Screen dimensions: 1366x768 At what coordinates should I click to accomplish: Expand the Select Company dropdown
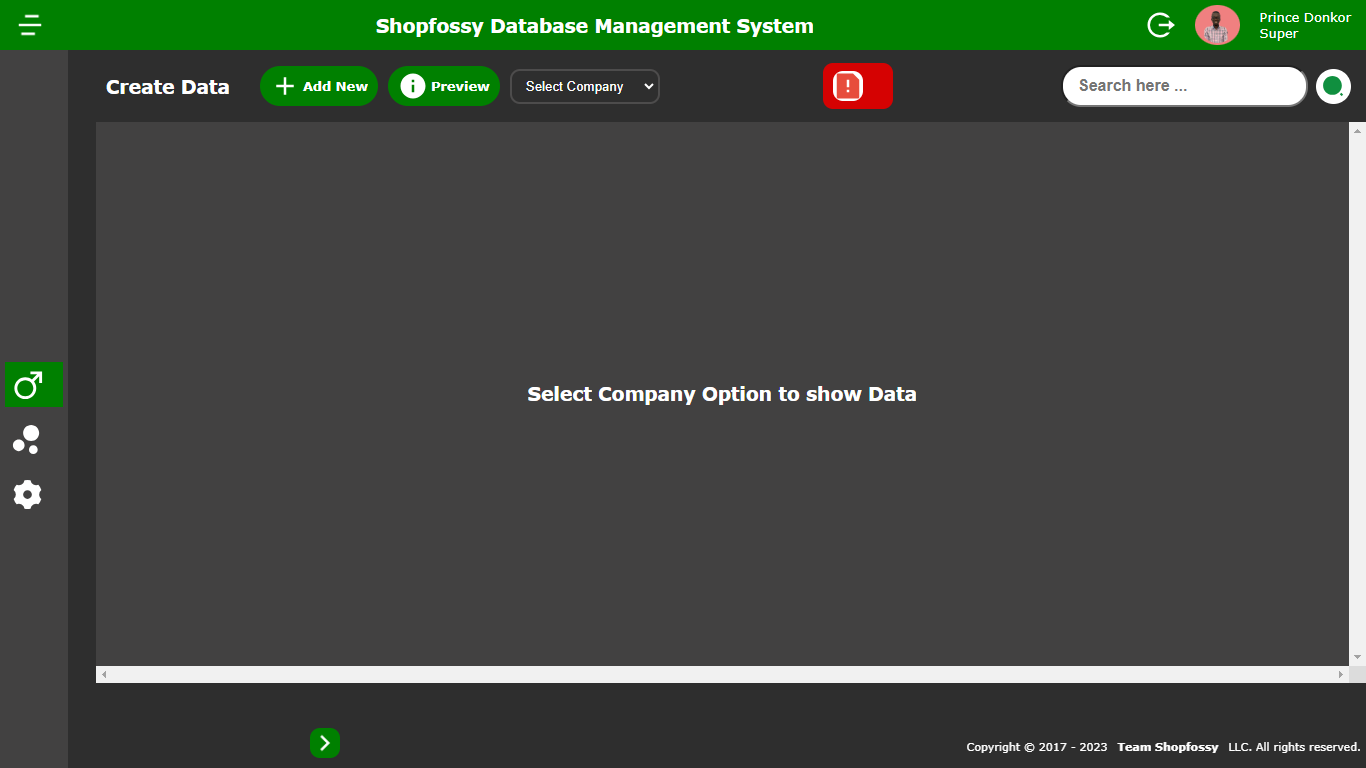(585, 86)
